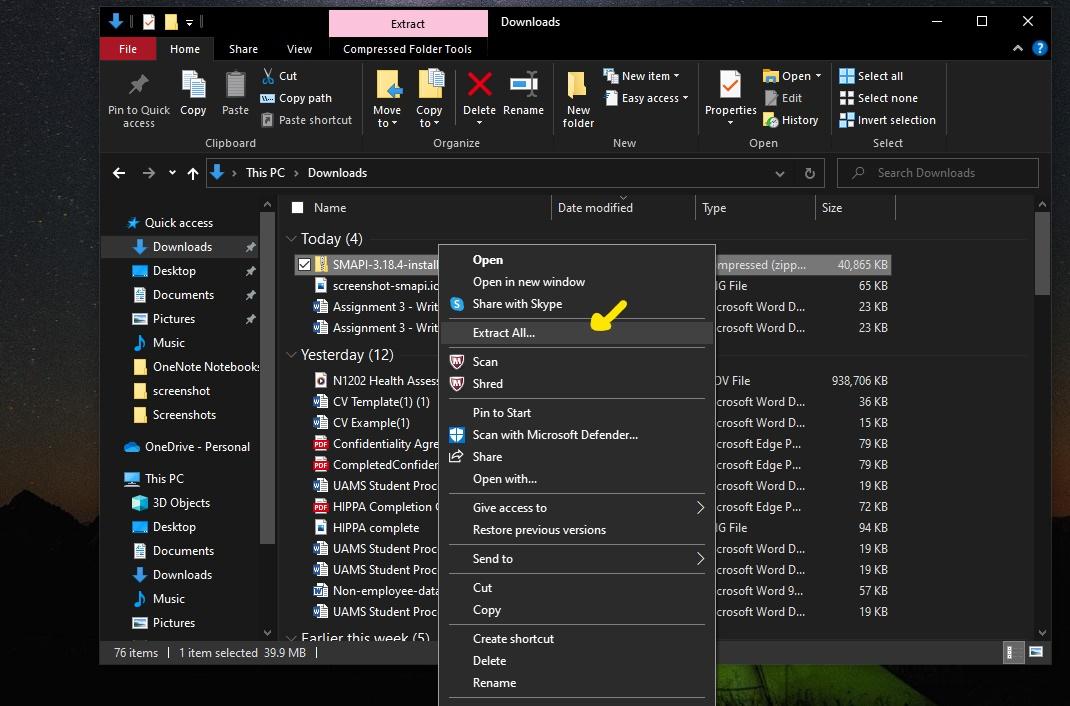Collapse the Today (4) group
Screen dimensions: 1070x706
[291, 239]
